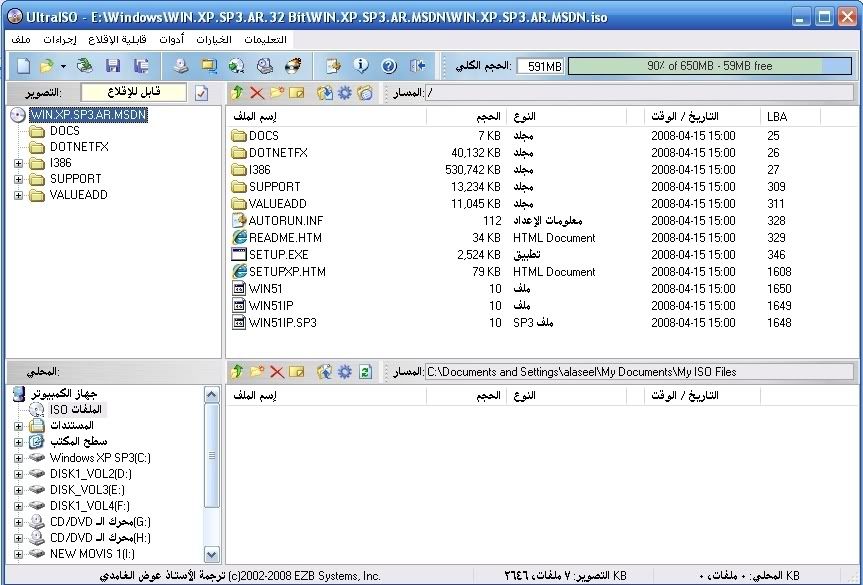The height and width of the screenshot is (585, 863).
Task: Click the local tree vertical scrollbar thumb
Action: pos(211,456)
